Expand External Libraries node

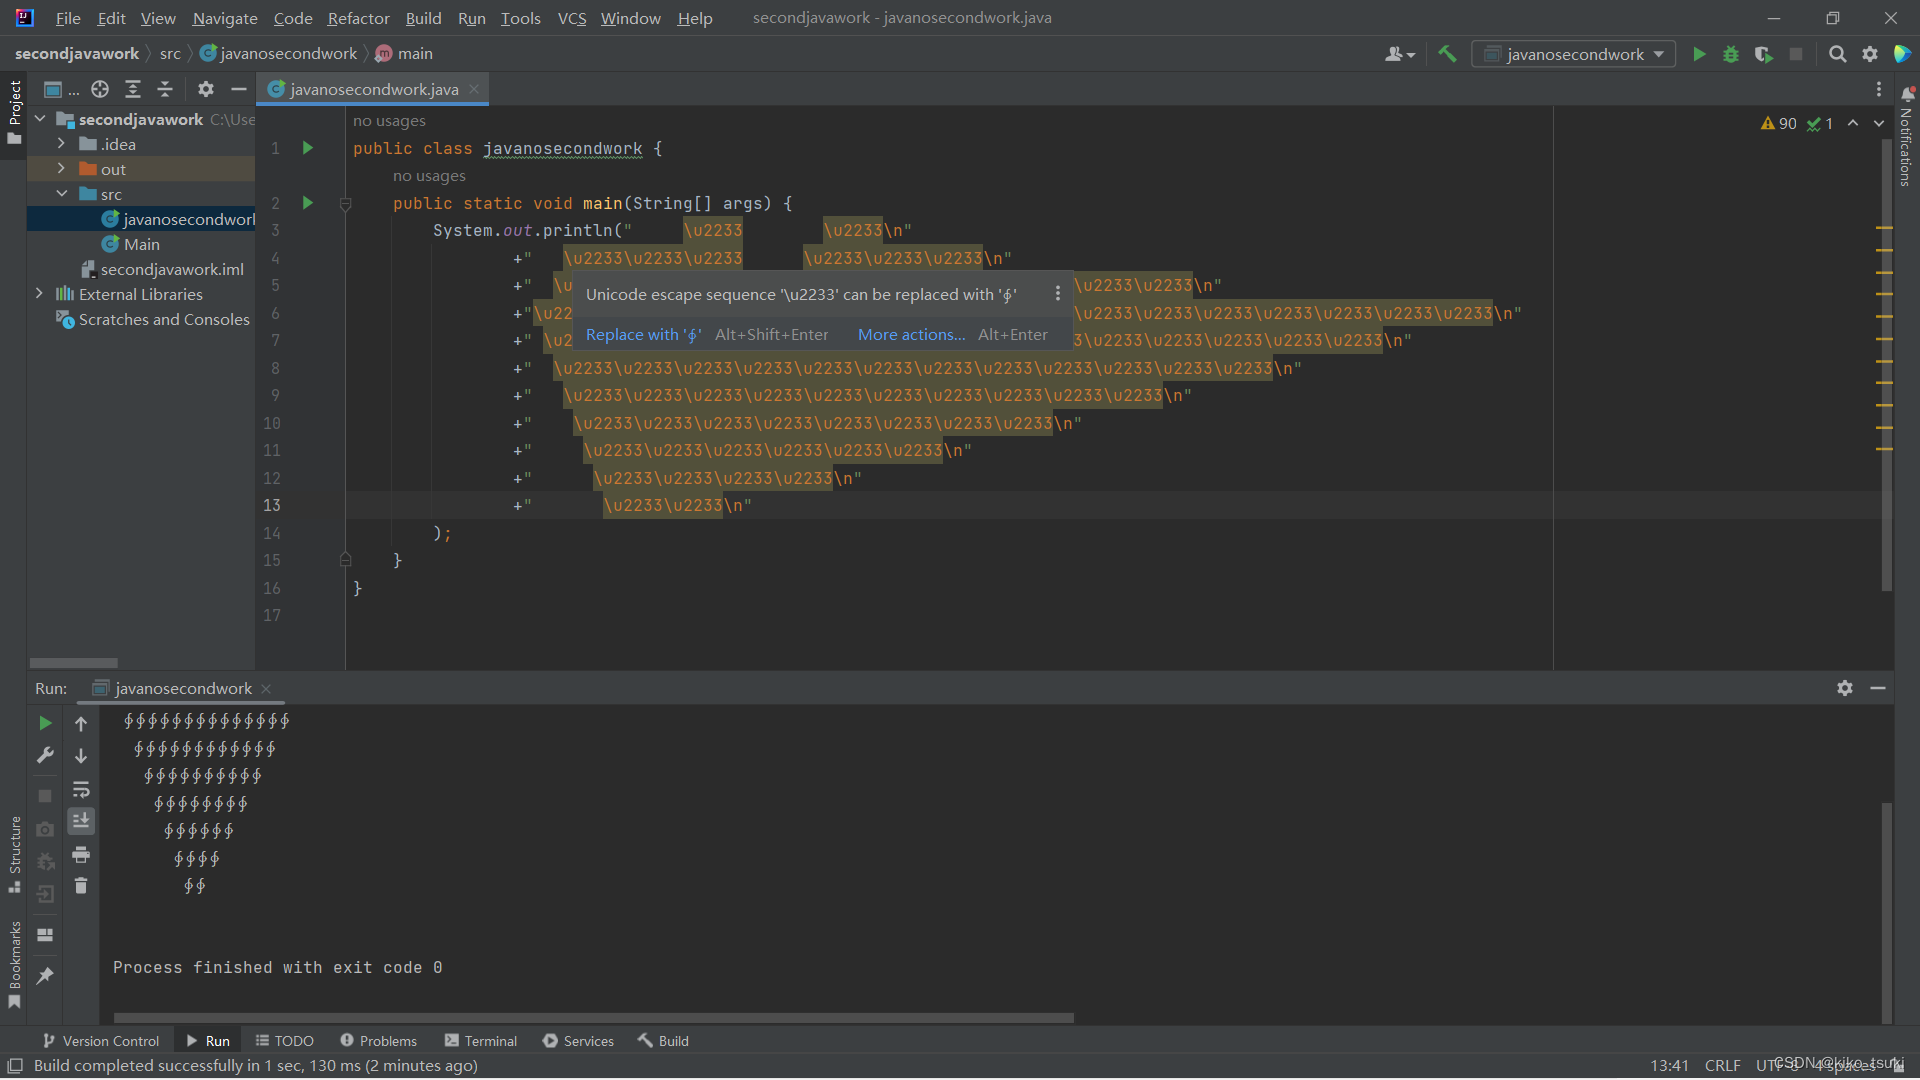pyautogui.click(x=39, y=293)
